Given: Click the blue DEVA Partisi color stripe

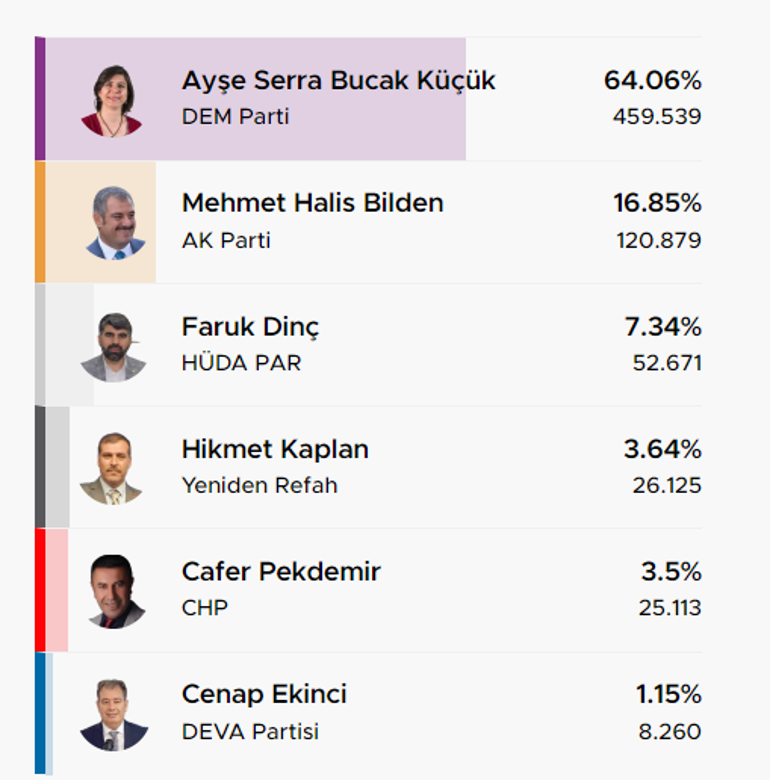Looking at the screenshot, I should pyautogui.click(x=40, y=713).
